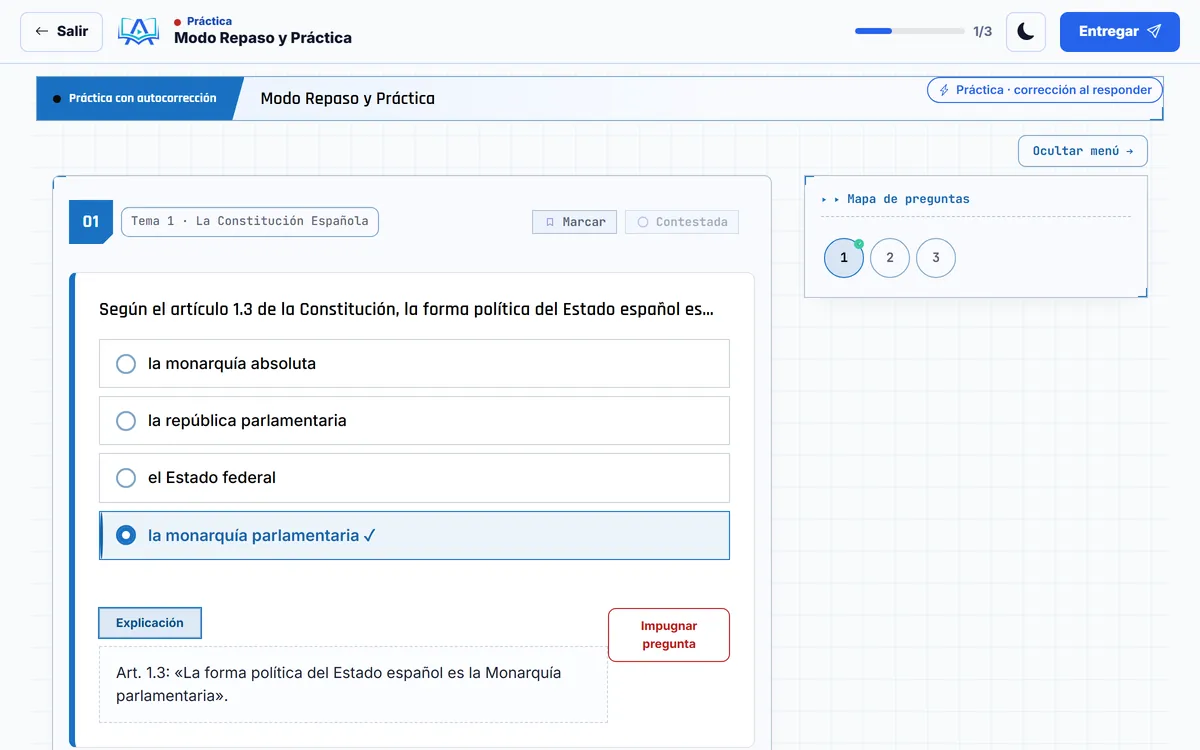Click the 1/3 progress counter

click(982, 32)
